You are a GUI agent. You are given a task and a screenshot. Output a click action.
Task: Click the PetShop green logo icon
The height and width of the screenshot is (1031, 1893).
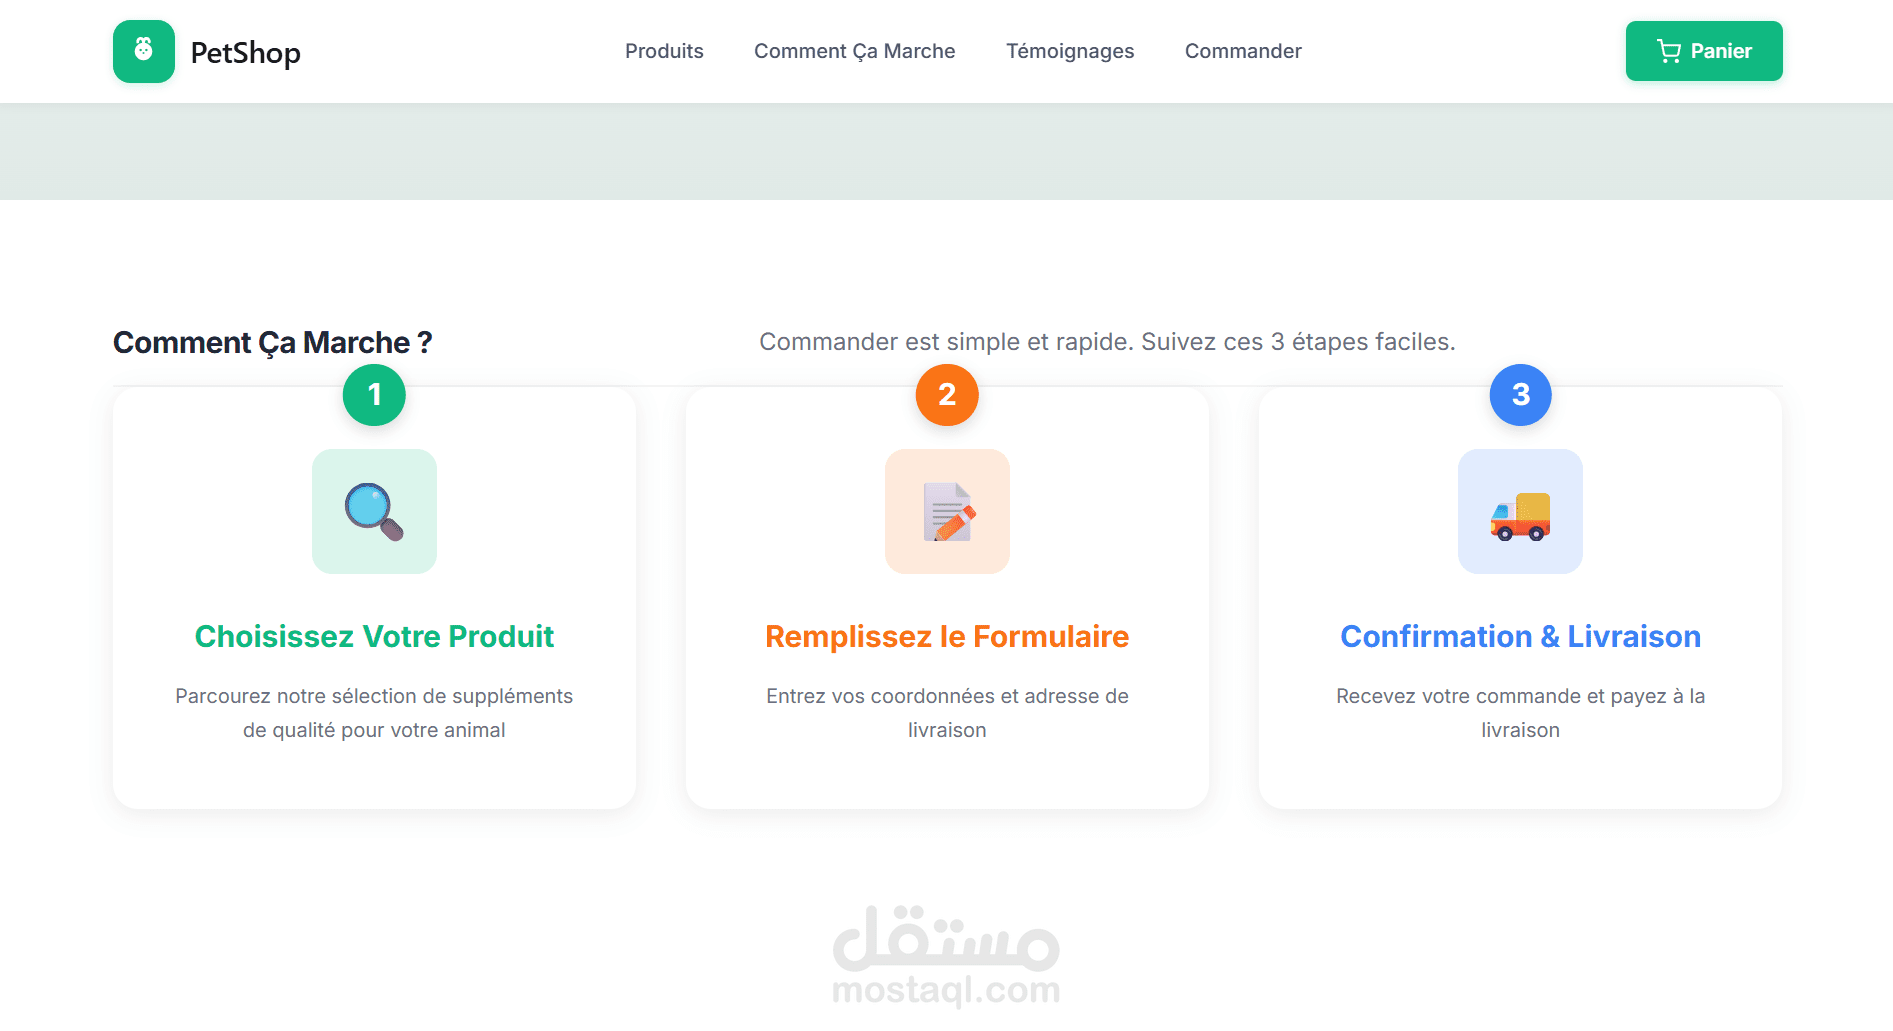pos(144,52)
